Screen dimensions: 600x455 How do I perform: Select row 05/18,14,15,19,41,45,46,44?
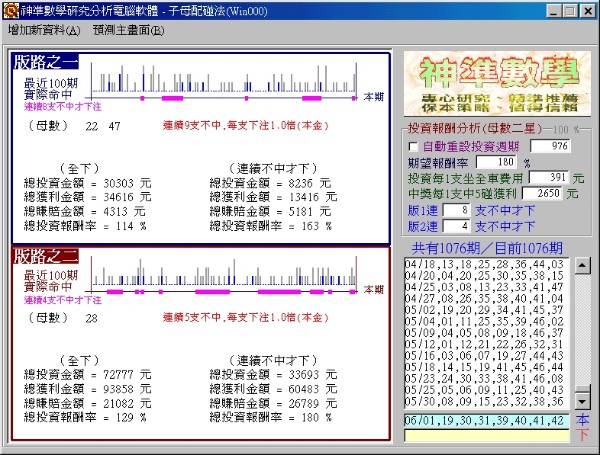pos(484,367)
